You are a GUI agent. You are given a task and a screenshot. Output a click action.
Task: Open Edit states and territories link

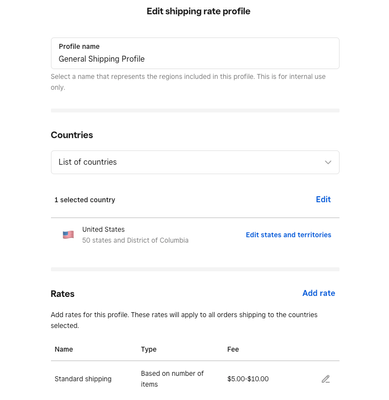point(288,235)
